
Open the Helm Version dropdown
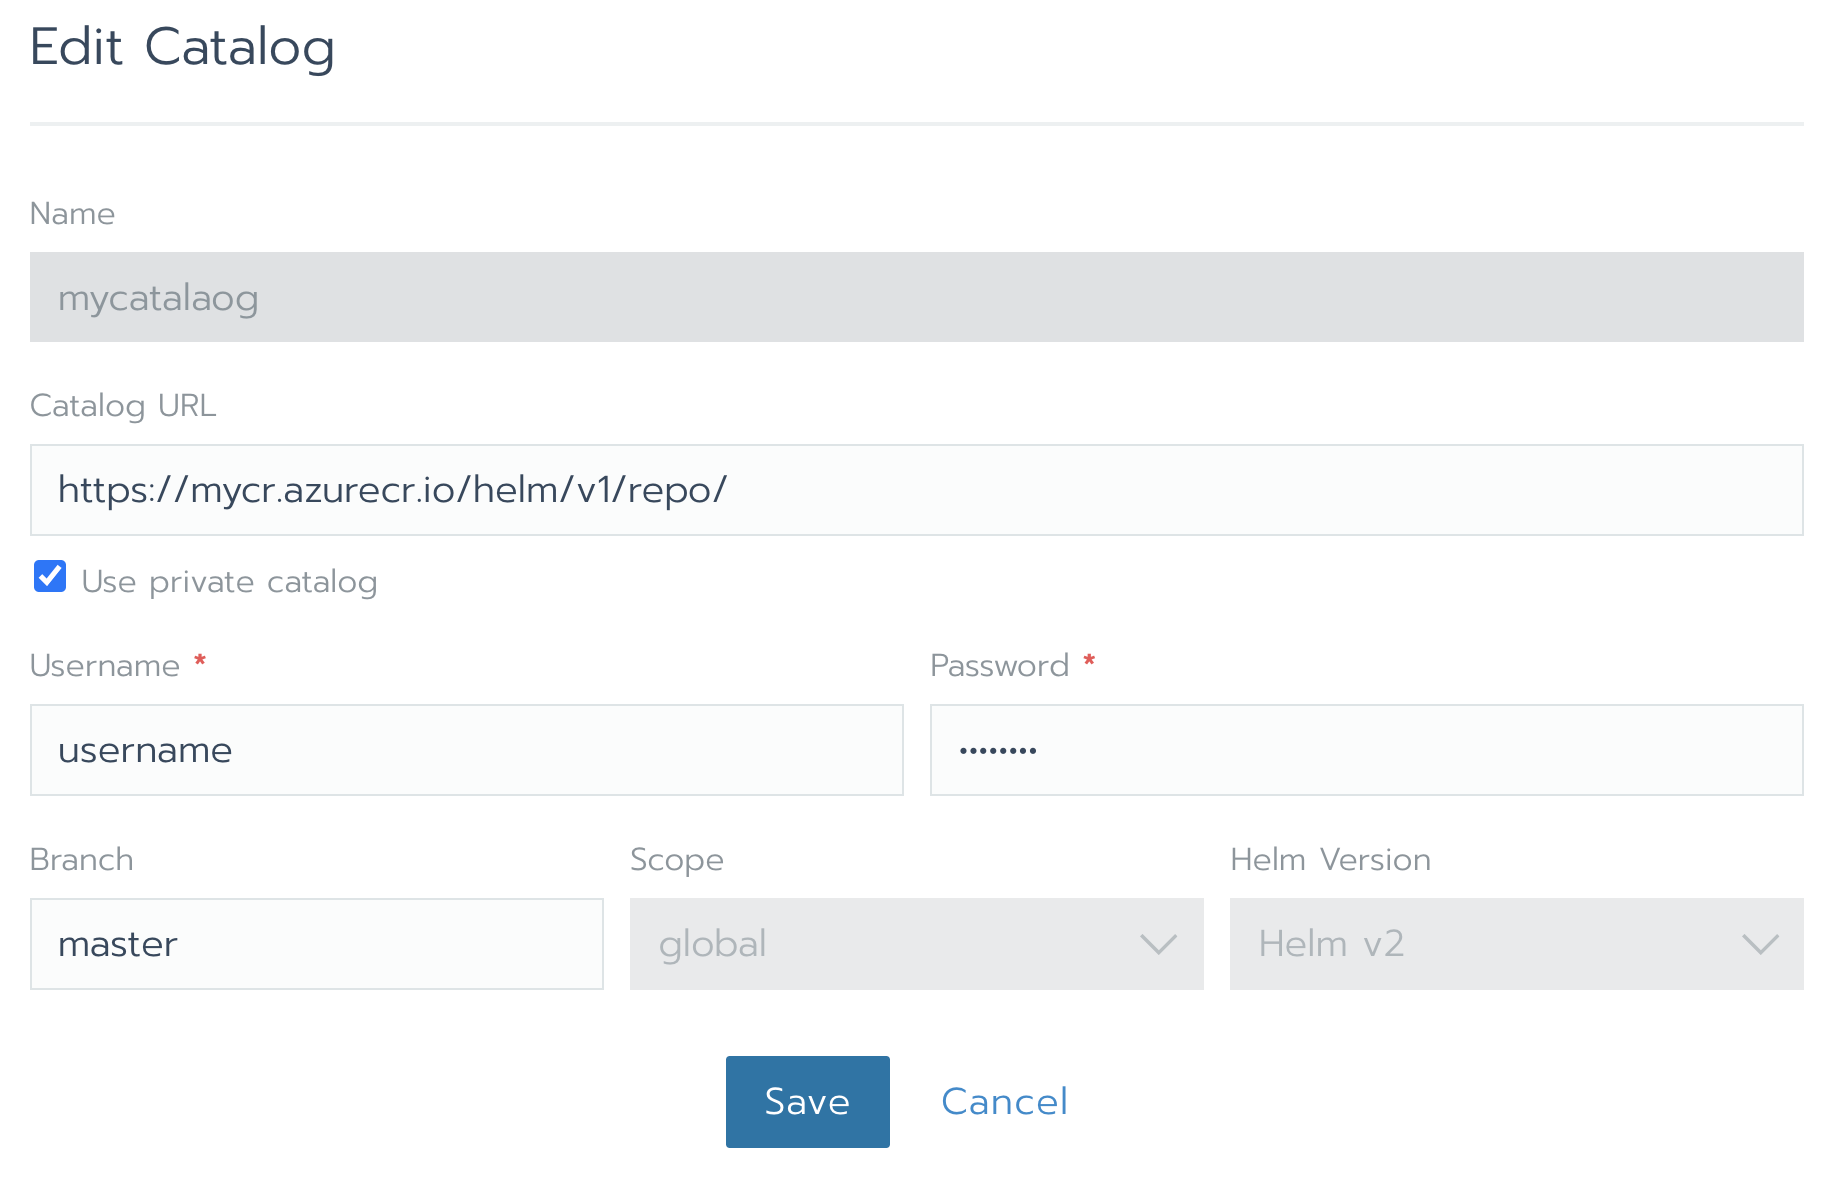(x=1516, y=944)
